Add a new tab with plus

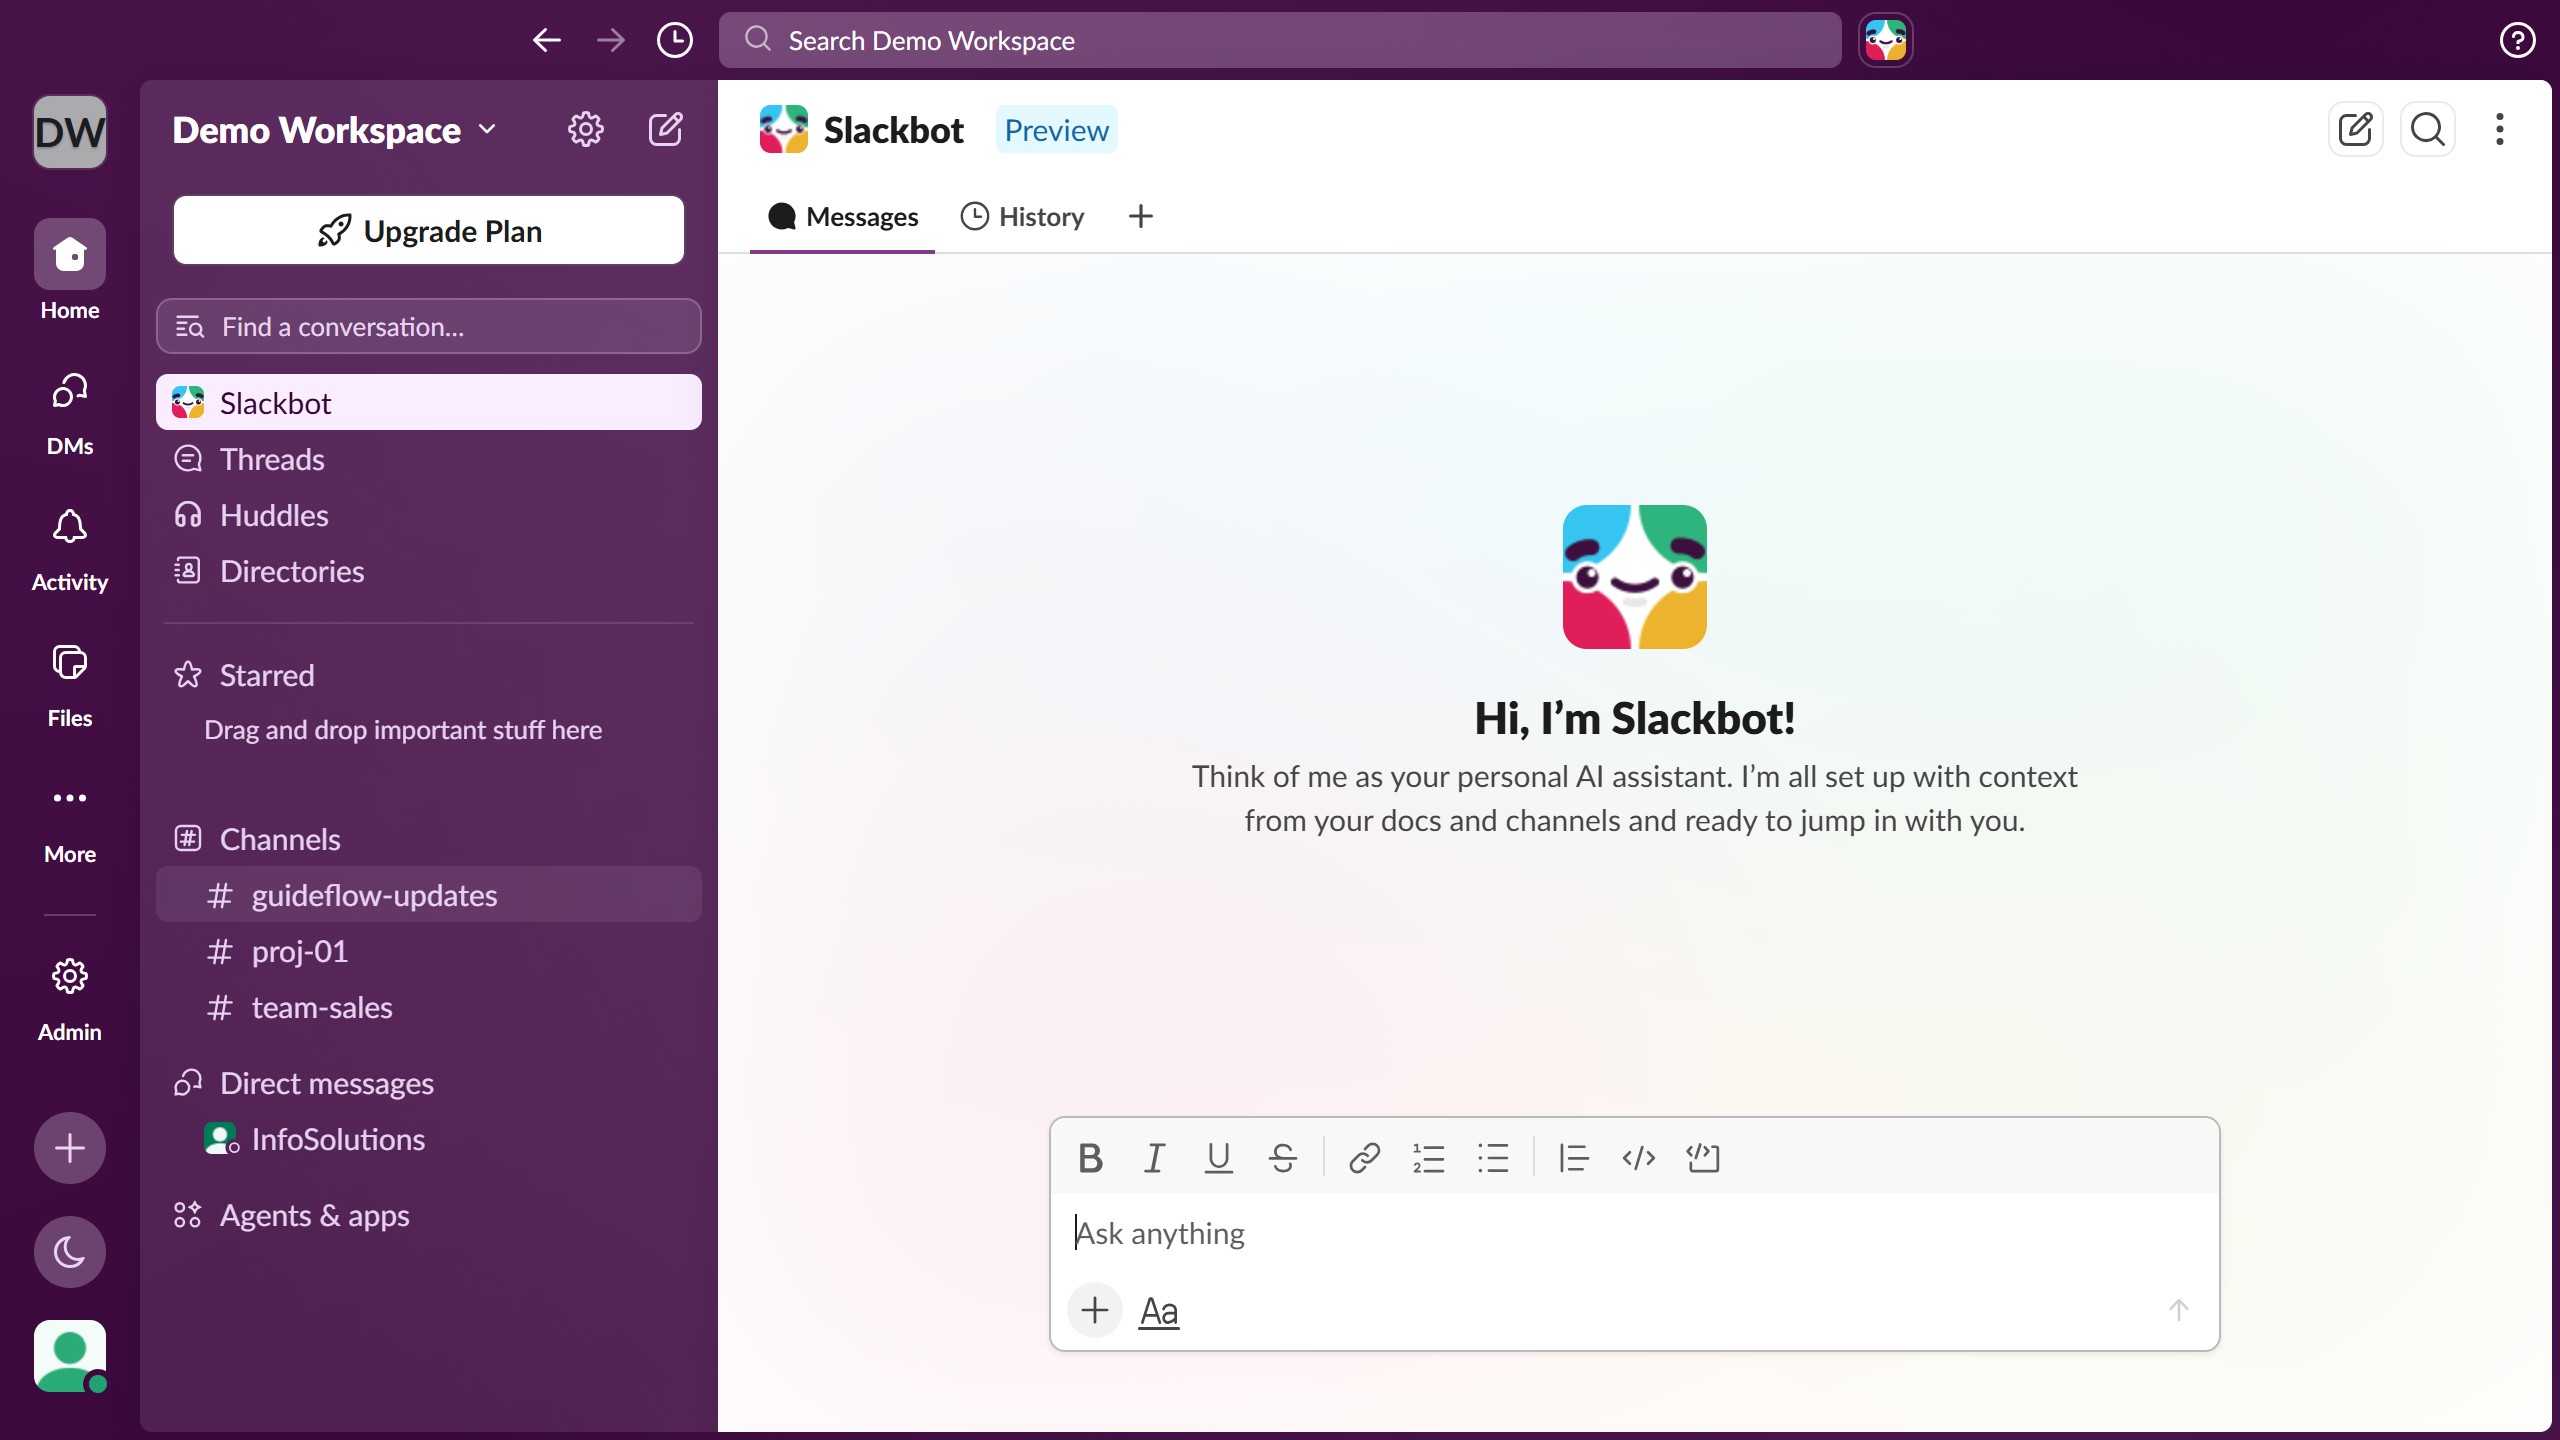pyautogui.click(x=1140, y=216)
